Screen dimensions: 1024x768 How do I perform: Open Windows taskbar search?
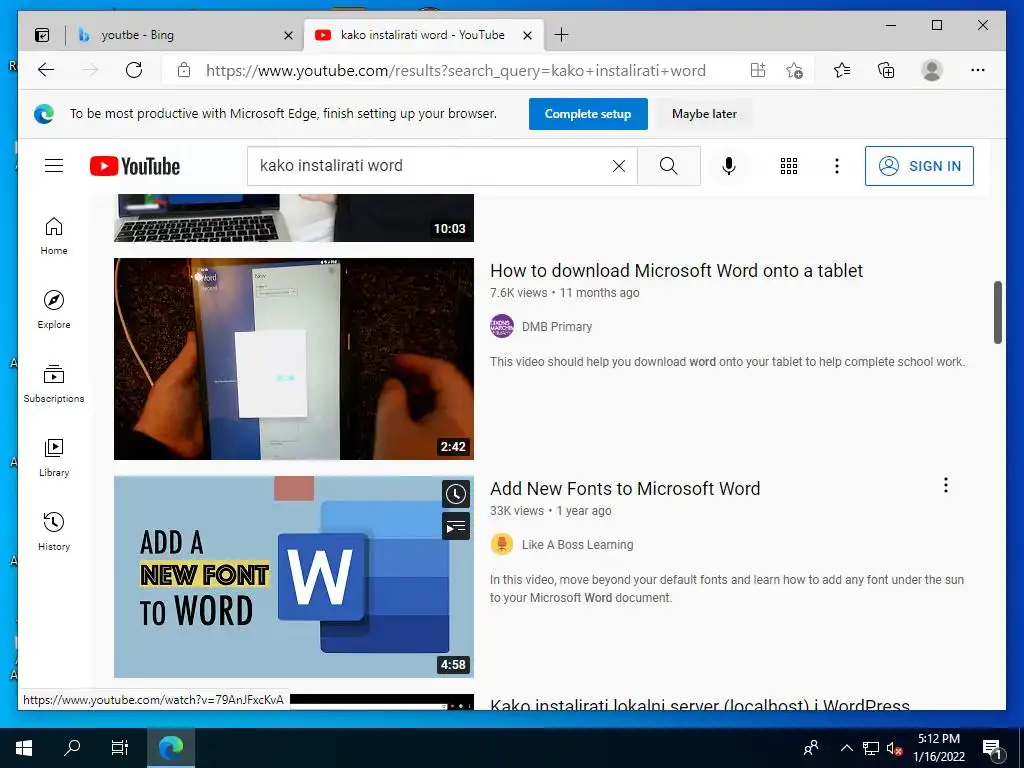click(x=72, y=748)
